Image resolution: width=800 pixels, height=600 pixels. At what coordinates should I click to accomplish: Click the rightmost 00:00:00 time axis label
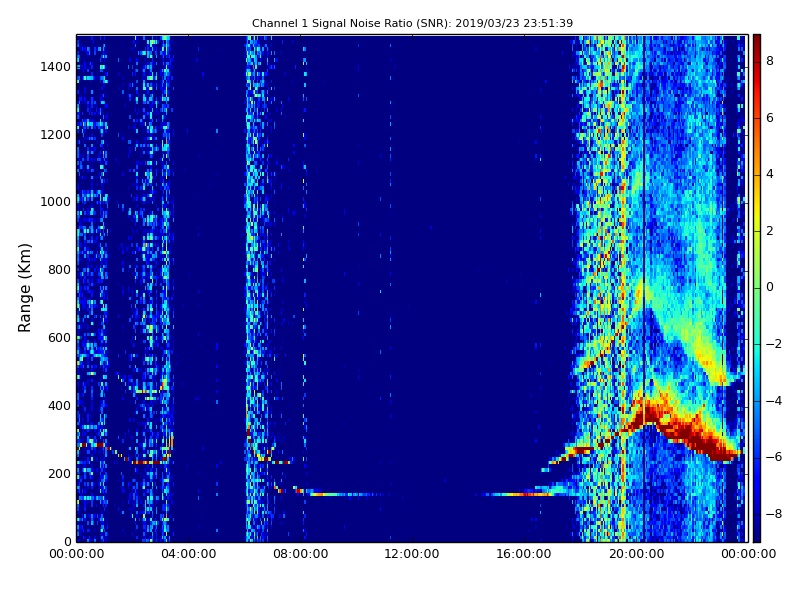coord(748,554)
